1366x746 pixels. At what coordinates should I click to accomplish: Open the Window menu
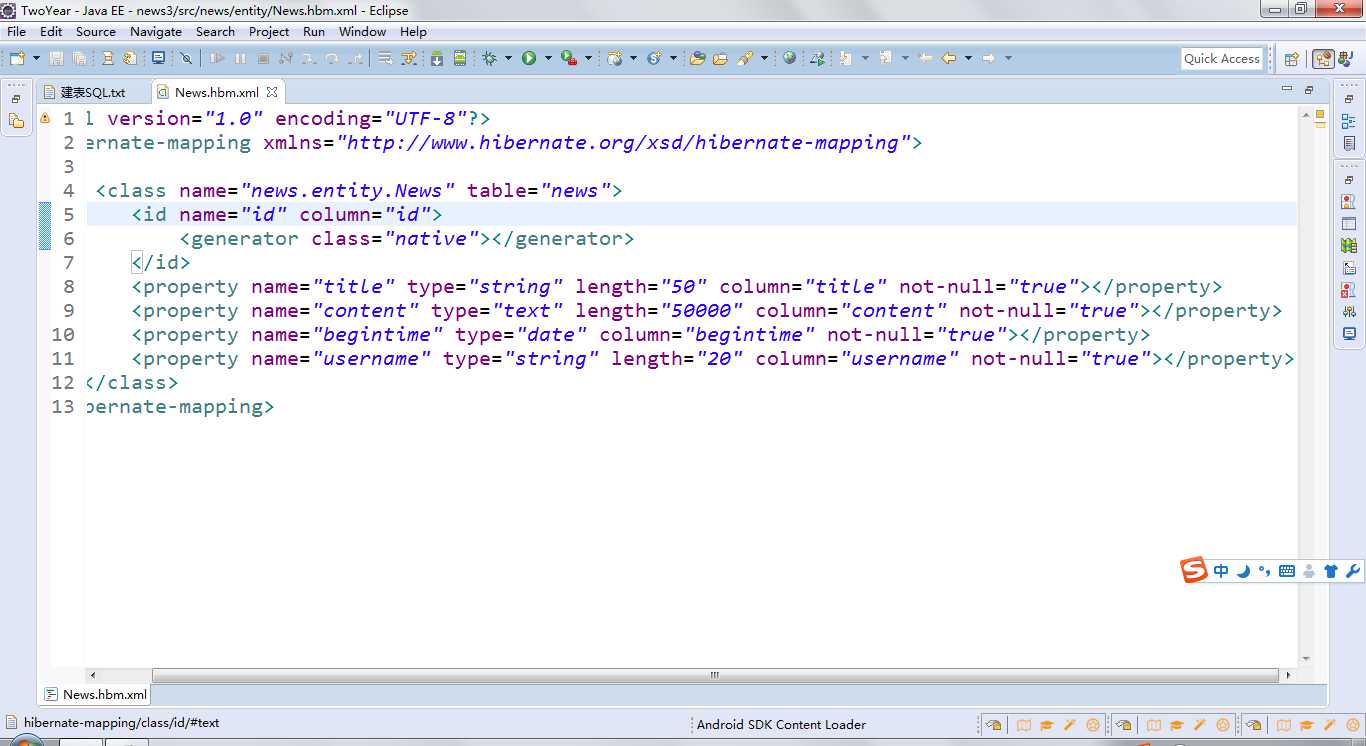pos(362,31)
